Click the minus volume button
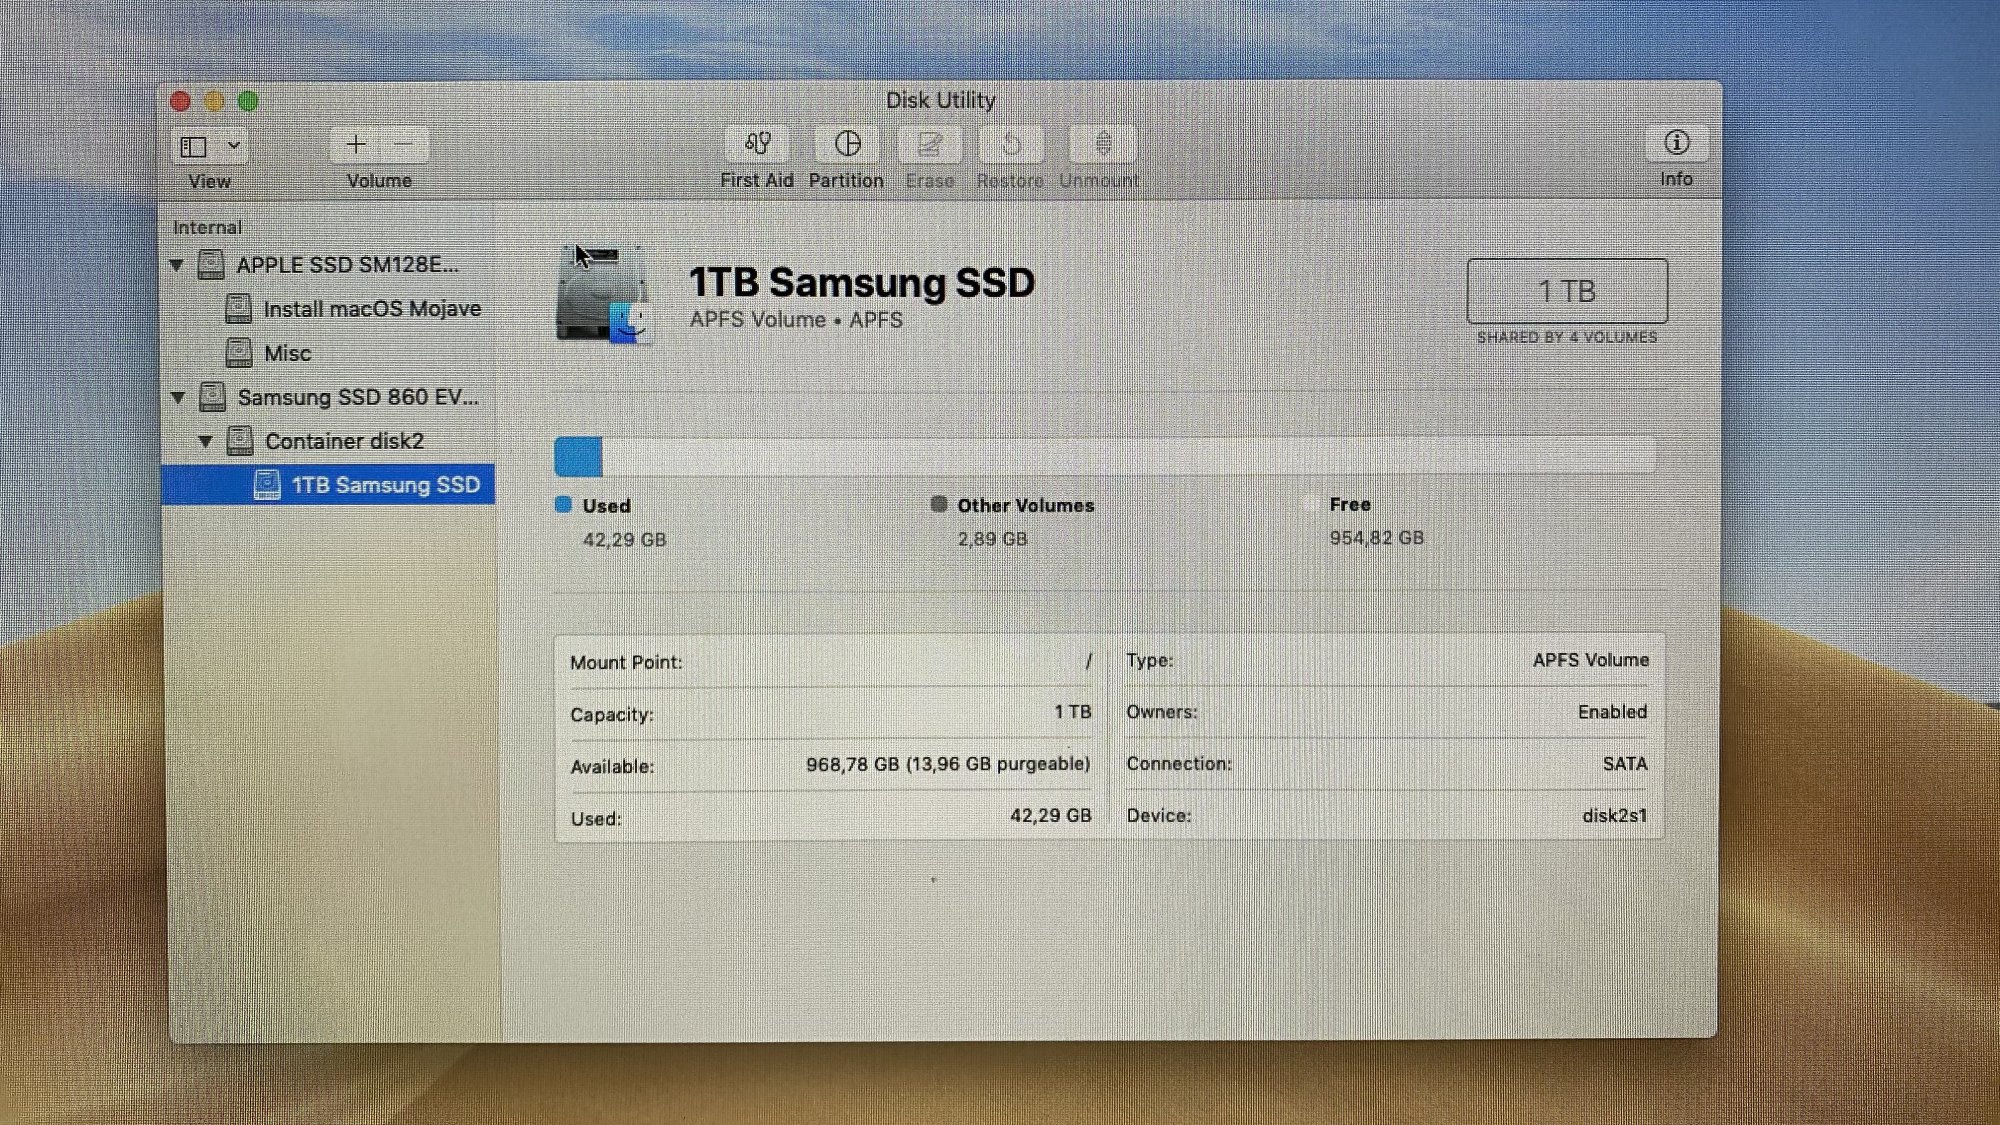This screenshot has height=1125, width=2000. pos(404,145)
